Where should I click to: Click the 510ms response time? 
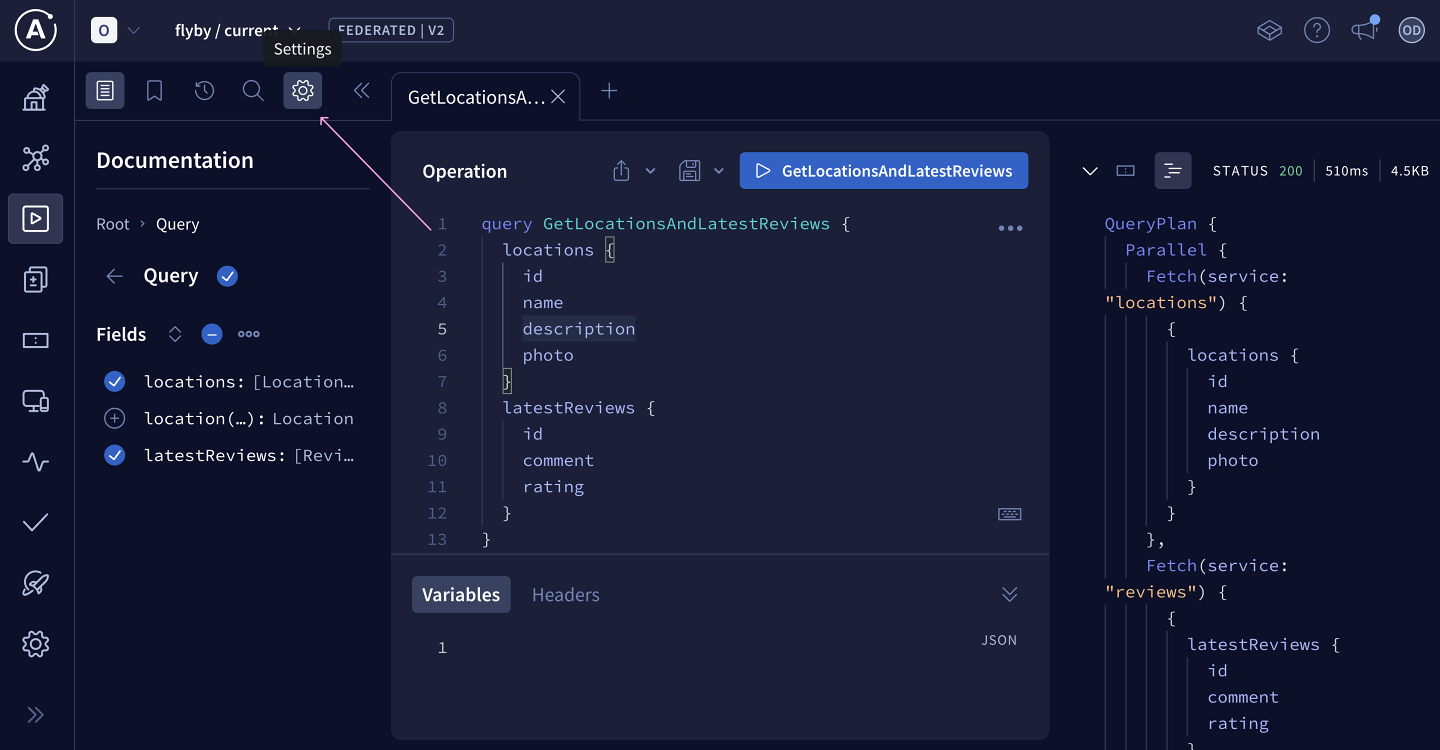[x=1346, y=171]
